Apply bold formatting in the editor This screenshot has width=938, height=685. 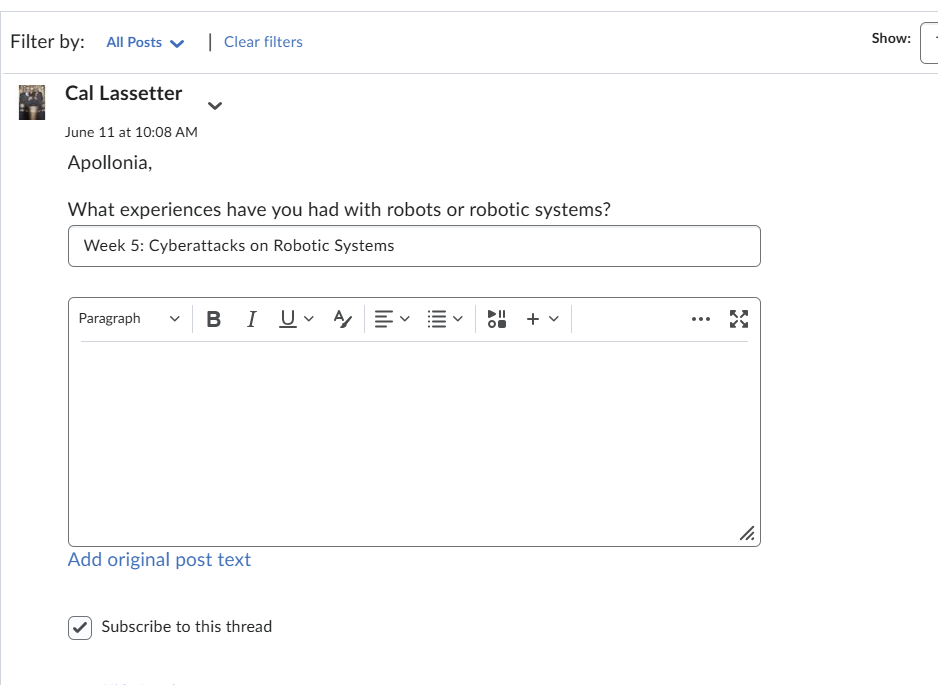[x=213, y=318]
